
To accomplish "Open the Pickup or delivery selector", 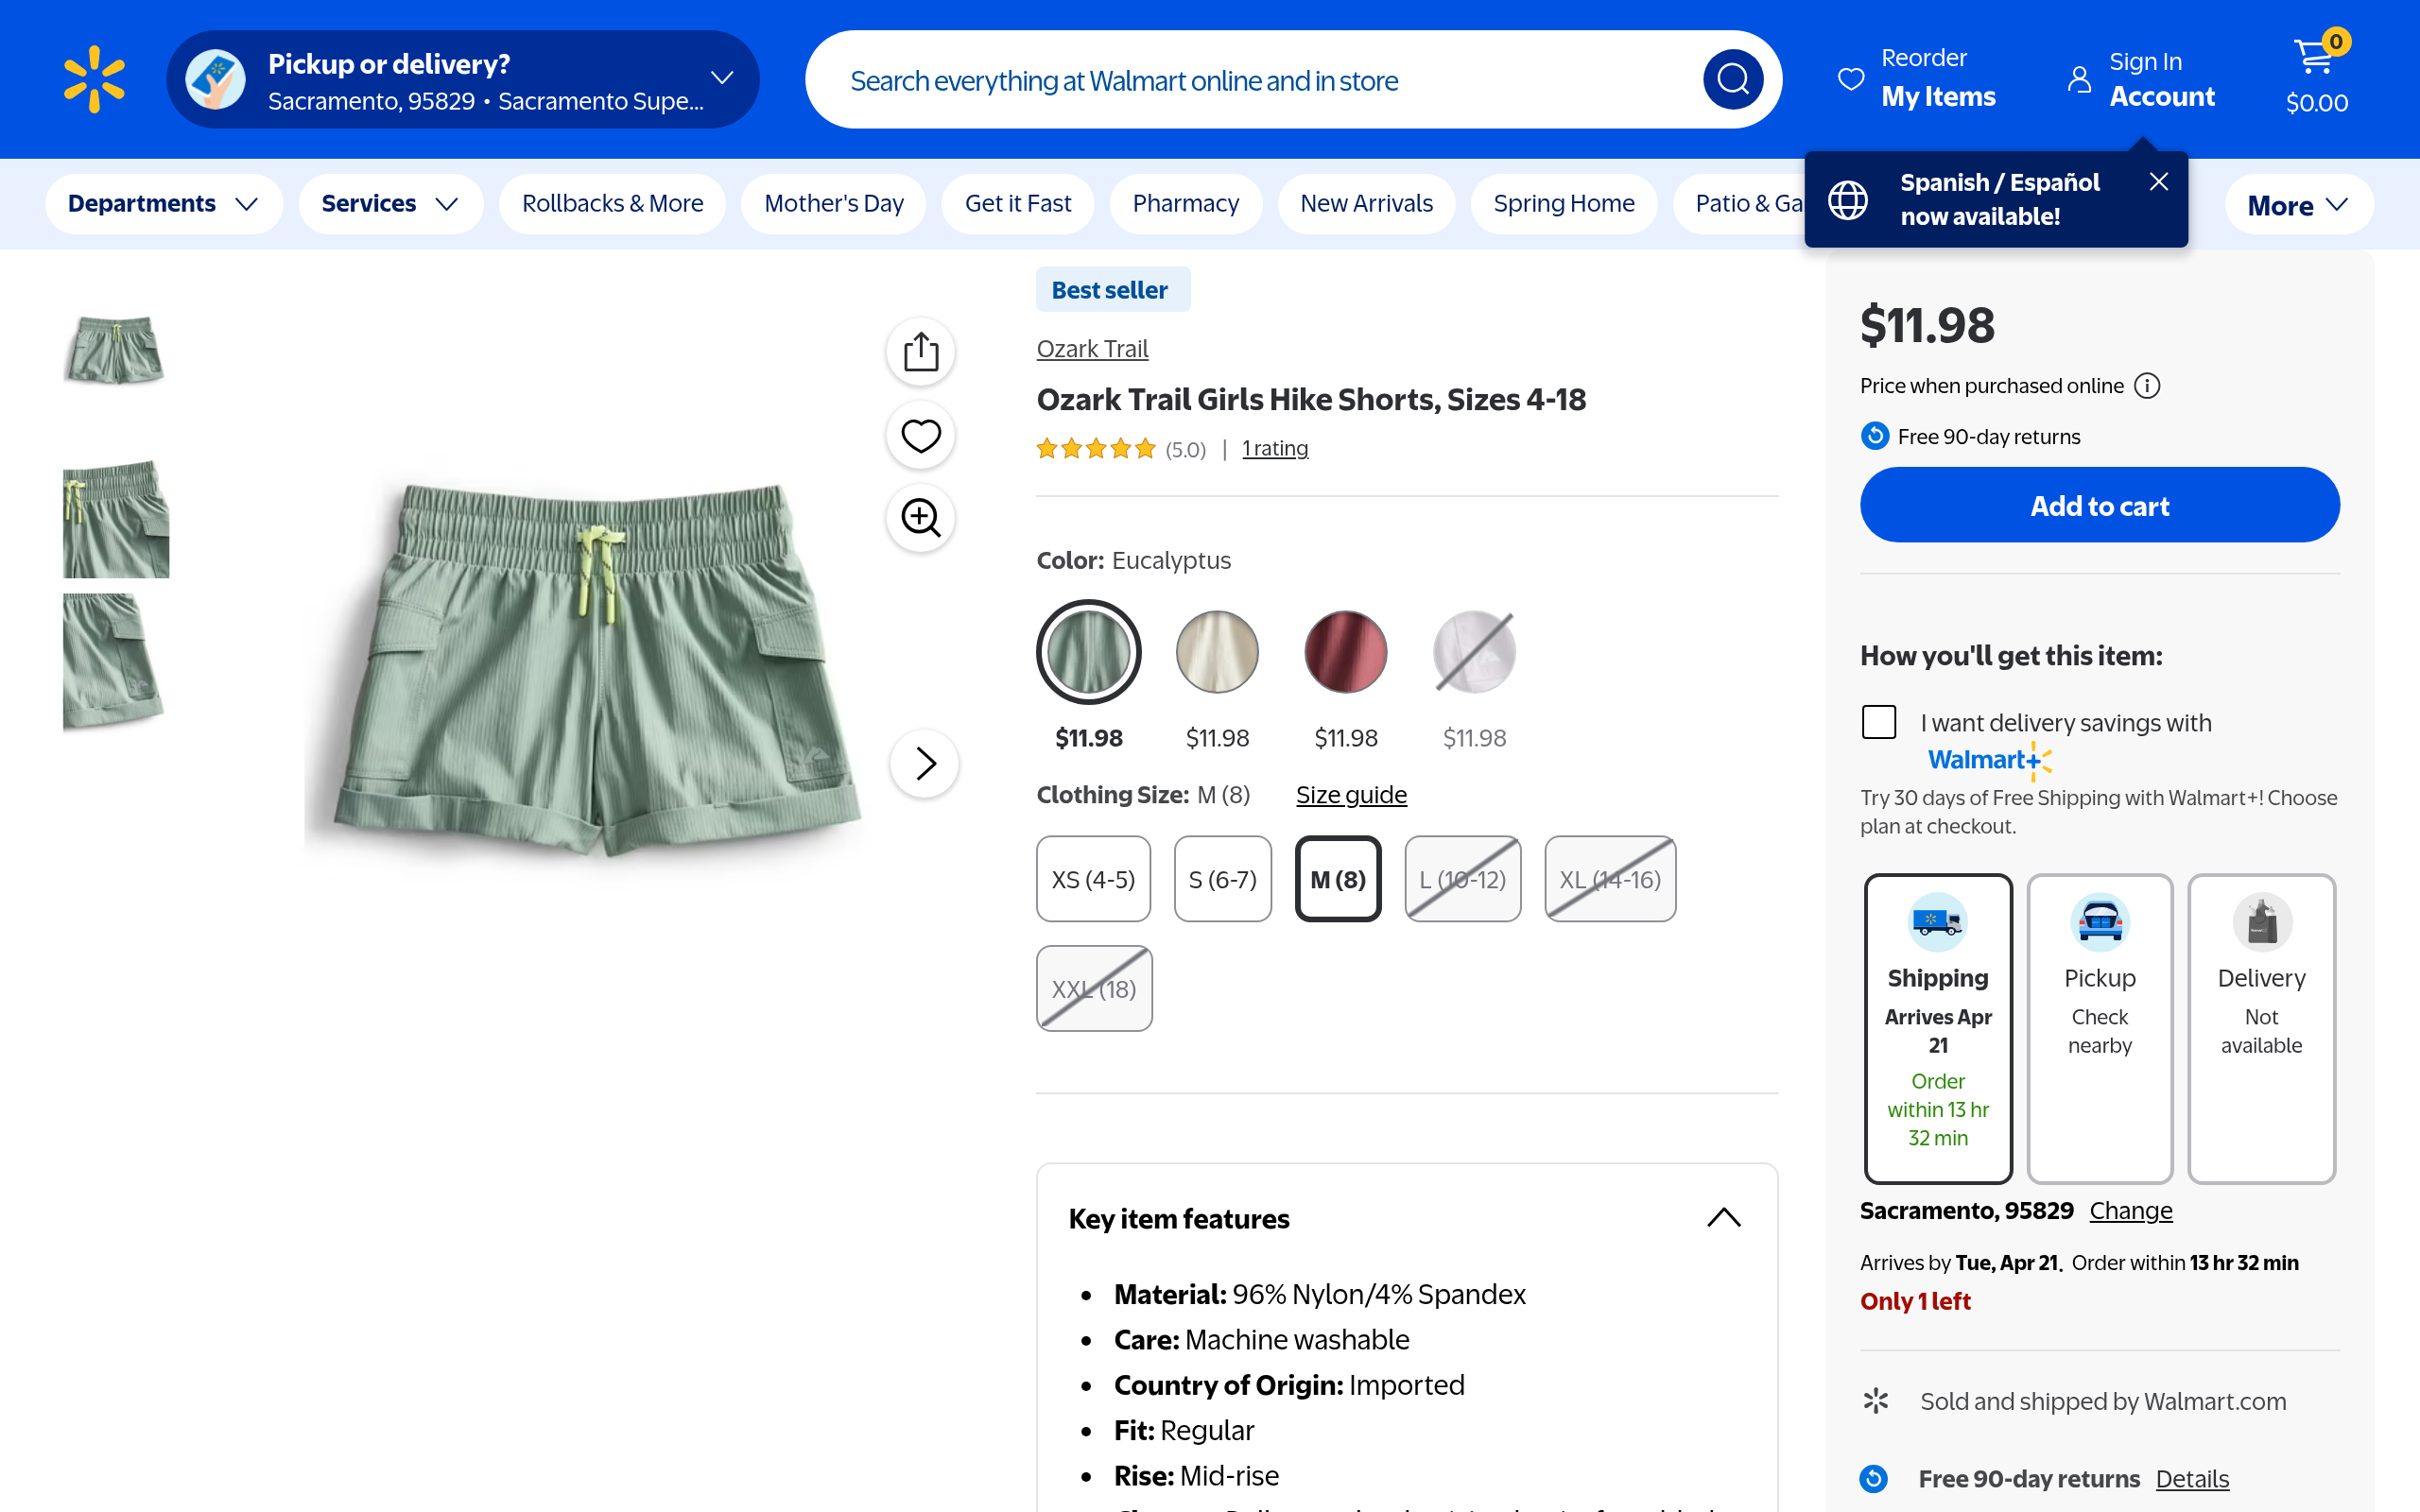I will tap(462, 80).
